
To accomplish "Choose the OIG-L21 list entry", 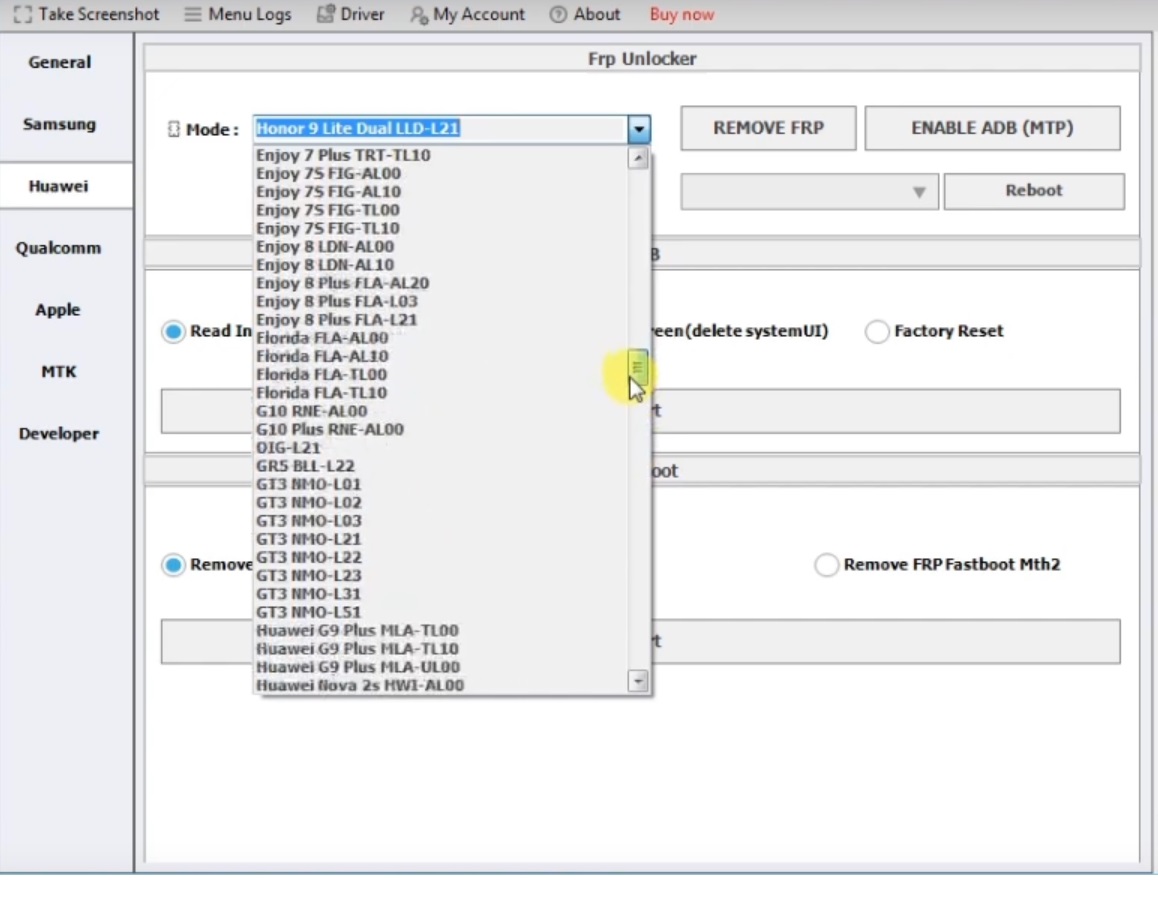I will pos(441,448).
